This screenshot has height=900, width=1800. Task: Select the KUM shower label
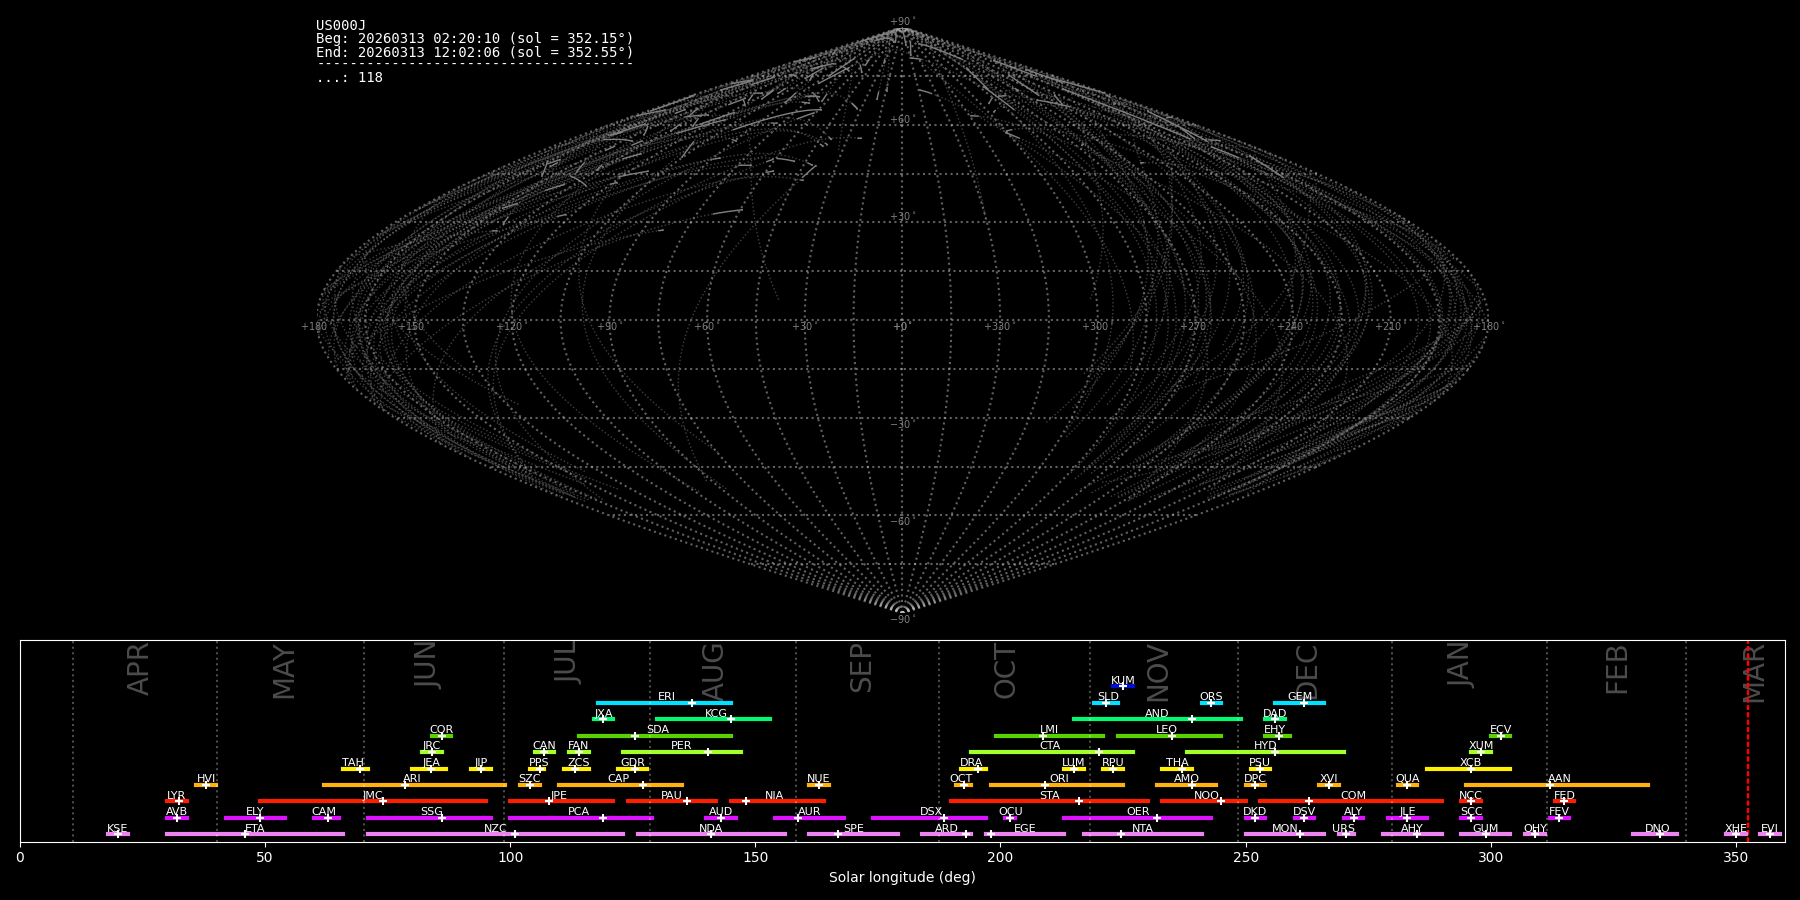point(1123,681)
